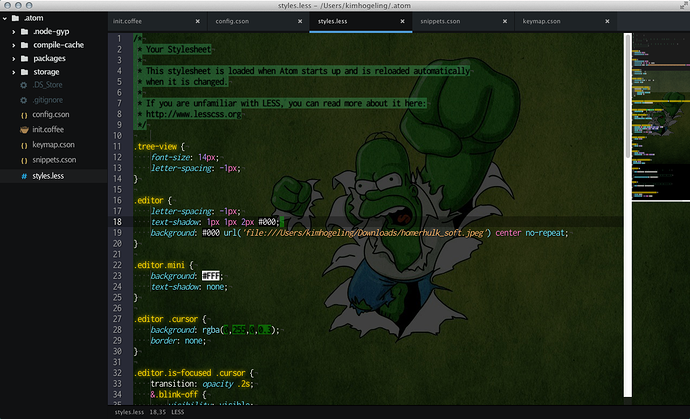Click the compile-cache folder icon

pos(25,45)
